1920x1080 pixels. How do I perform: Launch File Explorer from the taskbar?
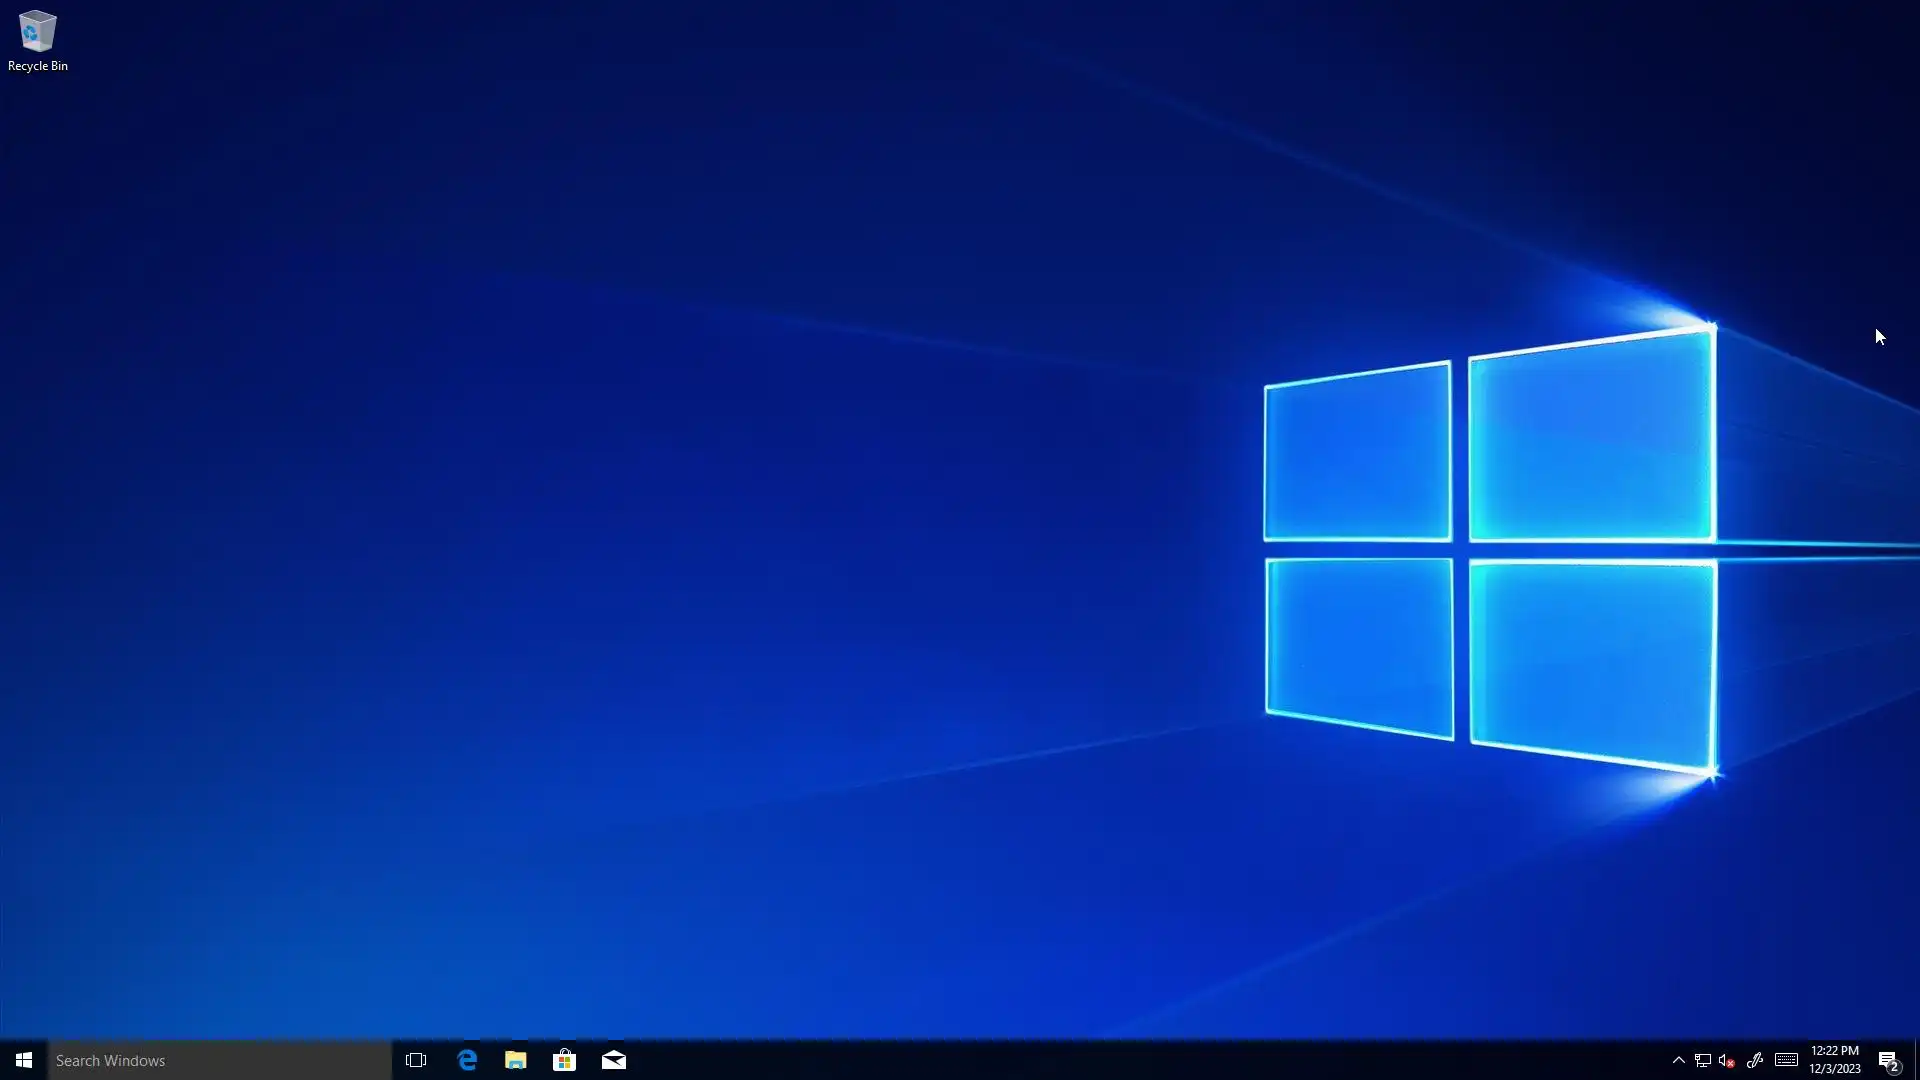pos(516,1060)
